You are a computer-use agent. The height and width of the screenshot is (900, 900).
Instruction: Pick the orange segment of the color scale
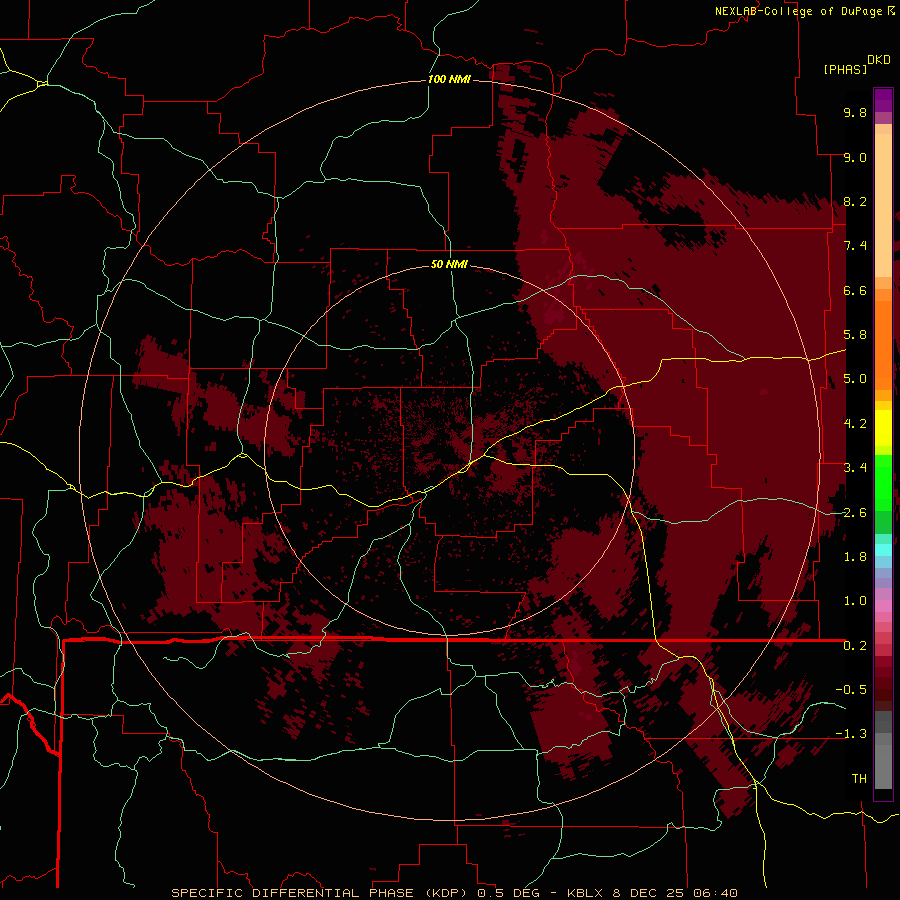point(883,344)
